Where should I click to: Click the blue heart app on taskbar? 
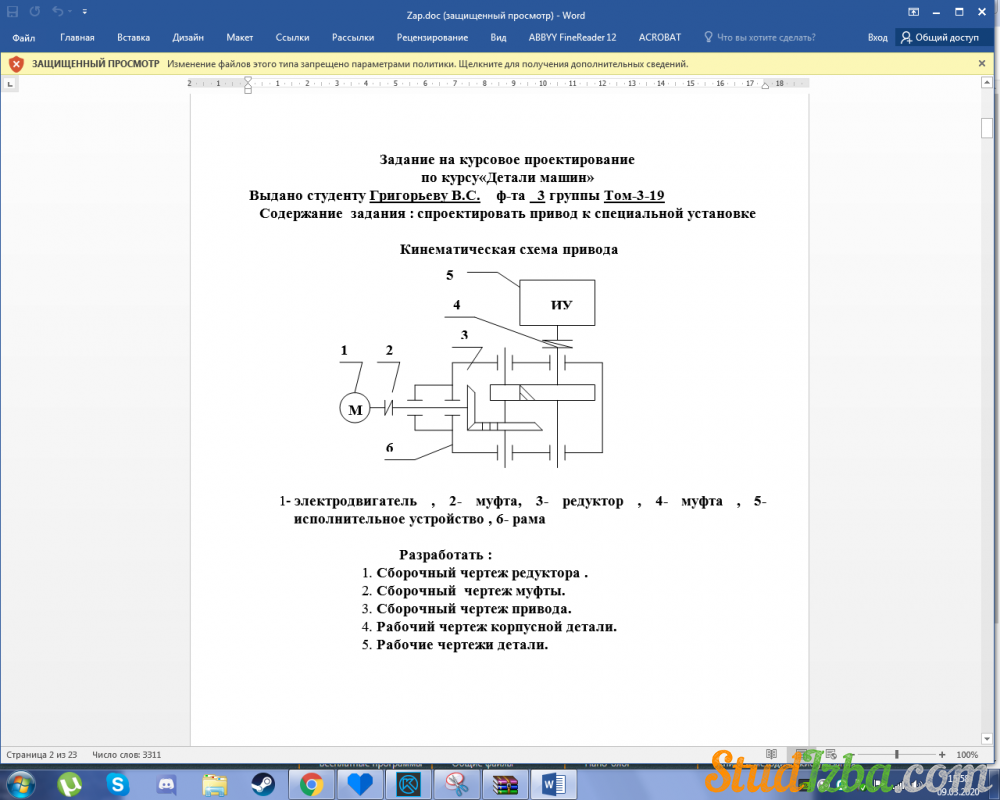(360, 784)
